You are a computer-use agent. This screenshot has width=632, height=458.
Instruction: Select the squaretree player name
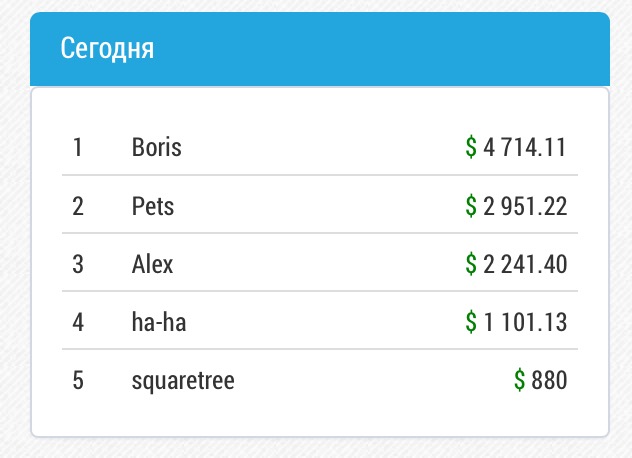pos(183,381)
